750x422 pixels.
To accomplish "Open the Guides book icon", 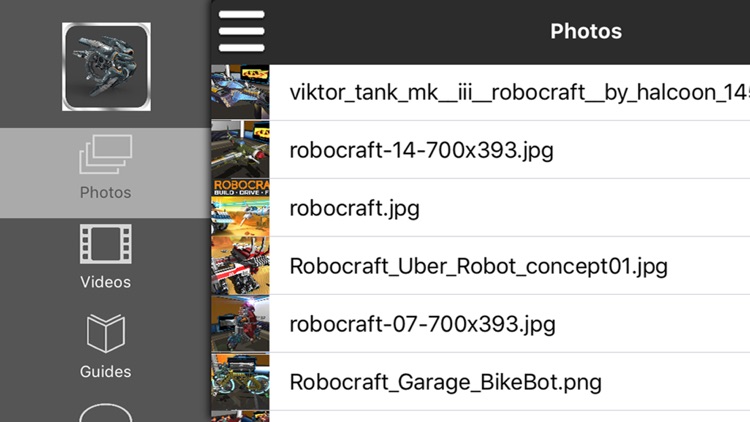I will (x=106, y=333).
